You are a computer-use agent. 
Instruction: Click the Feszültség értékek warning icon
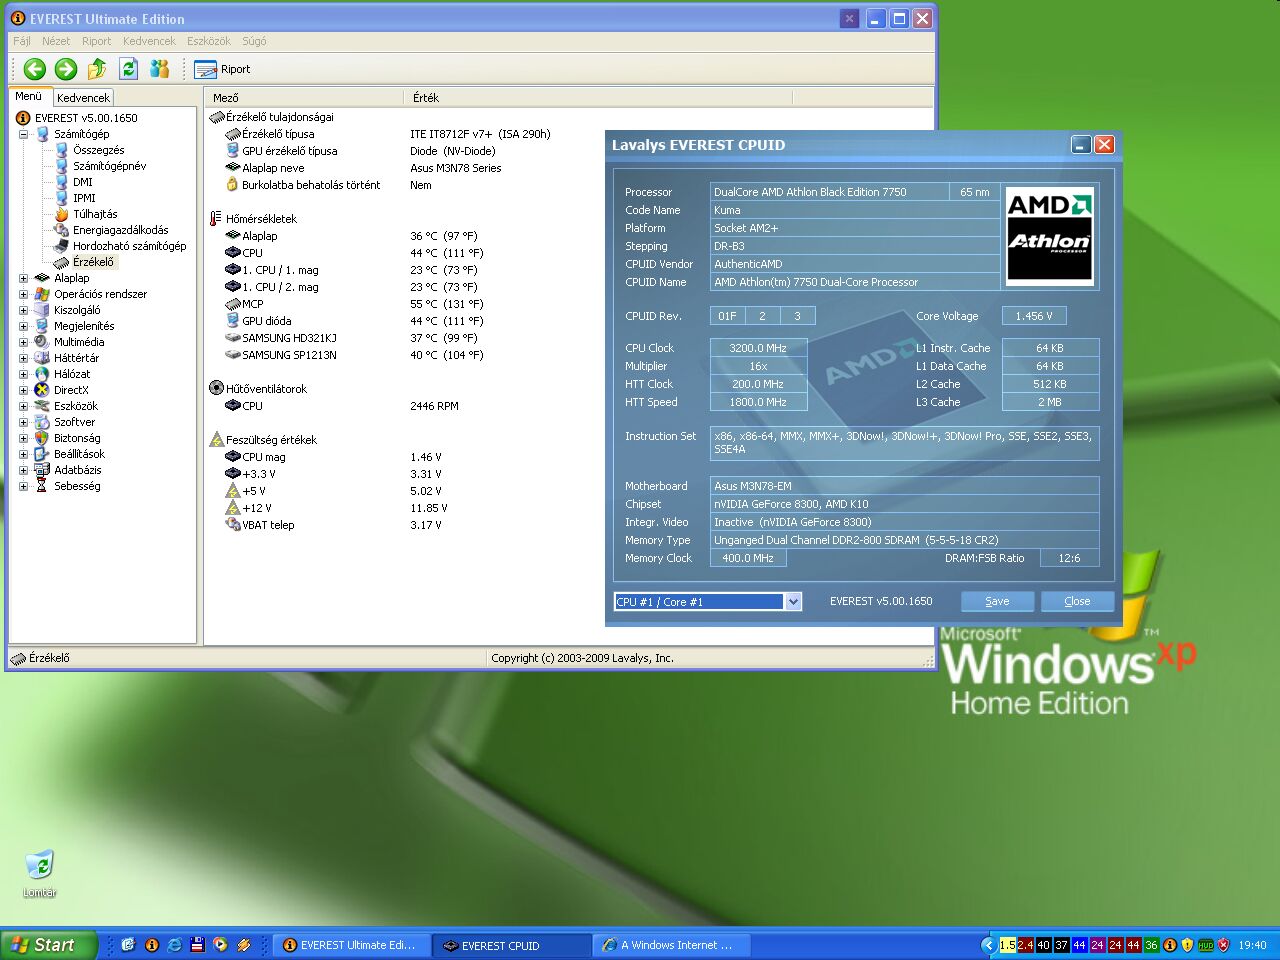216,440
